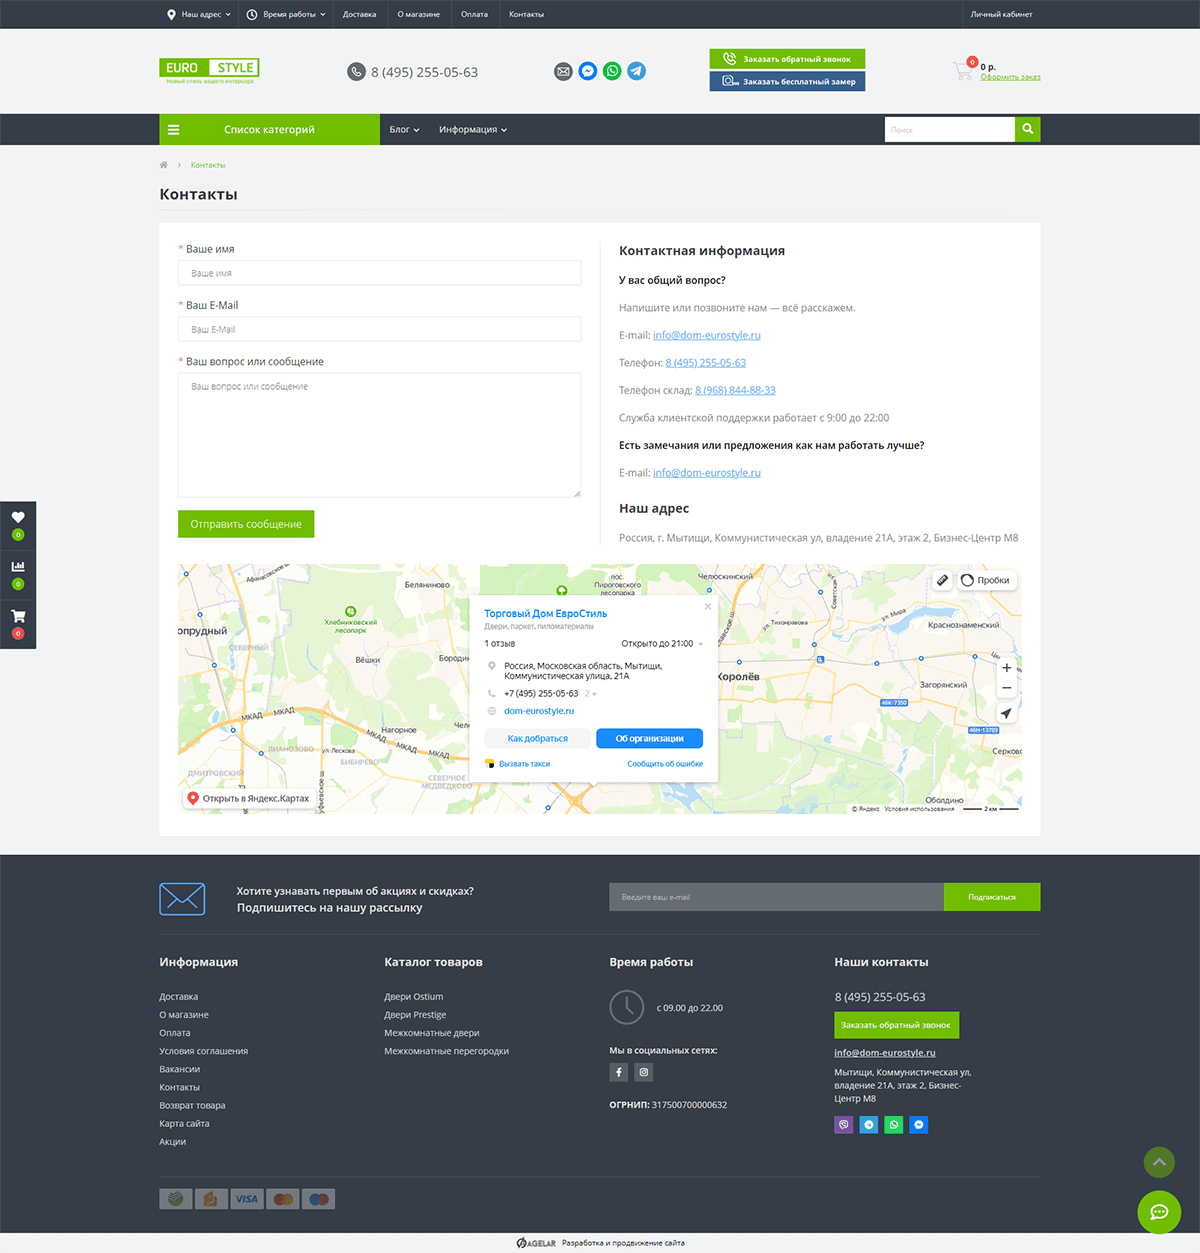Open the Блог dropdown menu
Viewport: 1200px width, 1253px height.
pos(404,130)
